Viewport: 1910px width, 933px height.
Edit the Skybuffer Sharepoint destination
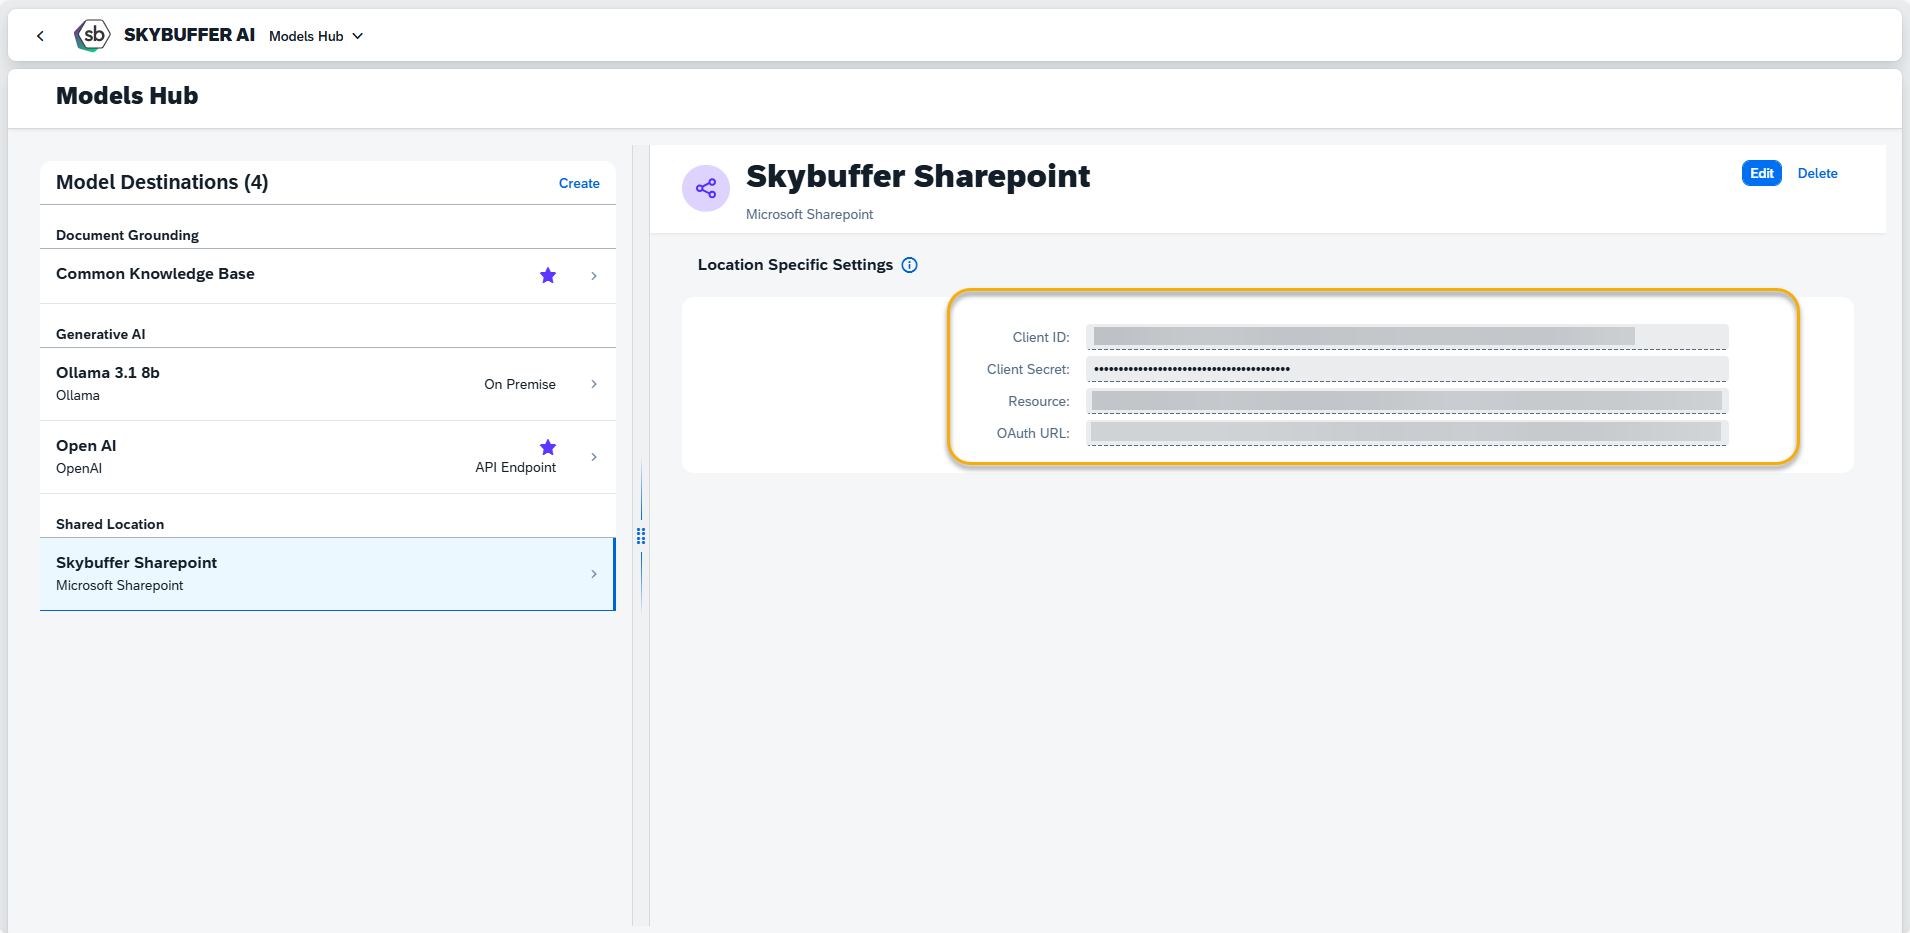click(x=1761, y=173)
